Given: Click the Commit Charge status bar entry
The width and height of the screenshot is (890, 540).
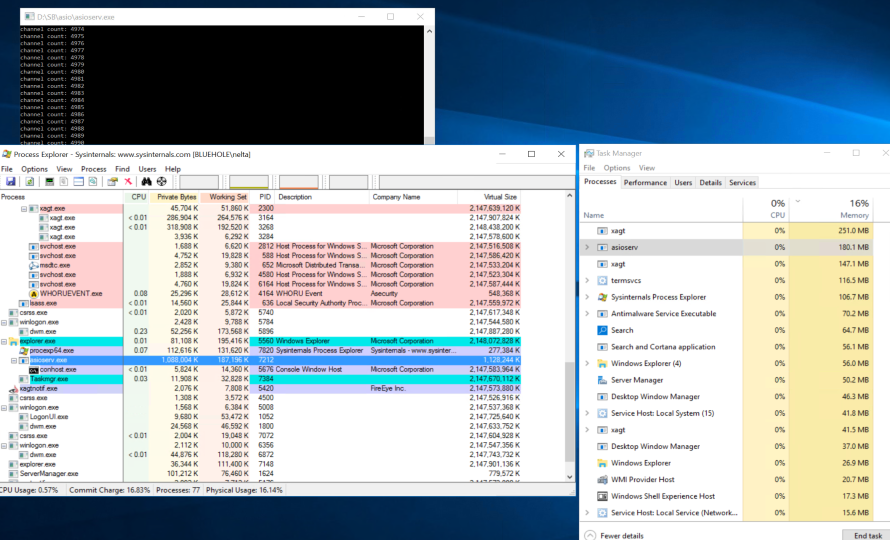Looking at the screenshot, I should tap(110, 490).
